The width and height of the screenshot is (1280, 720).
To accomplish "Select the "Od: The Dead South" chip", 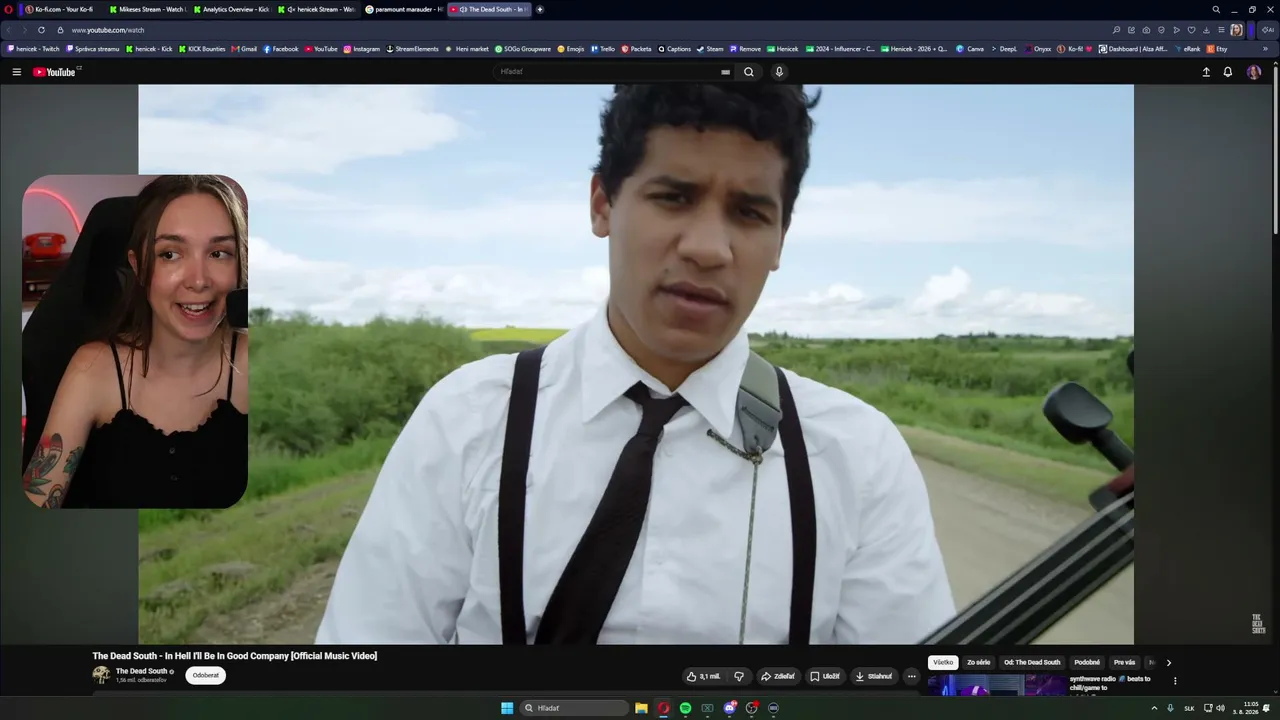I will tap(1032, 662).
